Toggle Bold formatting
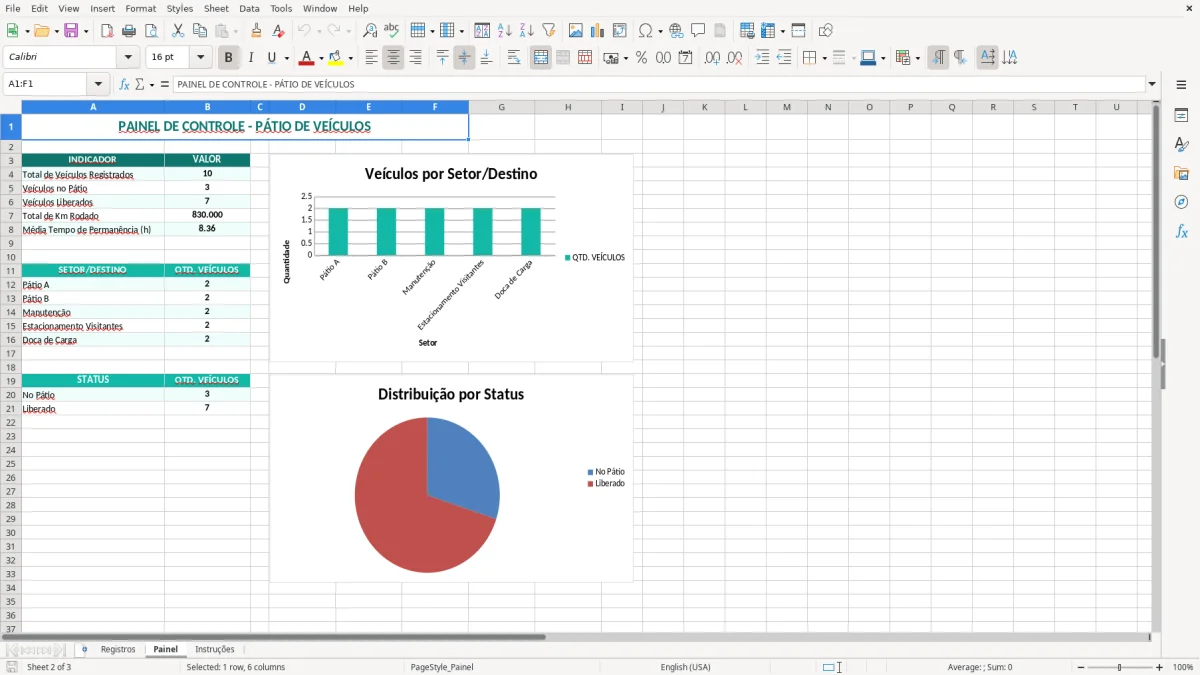The height and width of the screenshot is (675, 1200). click(x=229, y=58)
